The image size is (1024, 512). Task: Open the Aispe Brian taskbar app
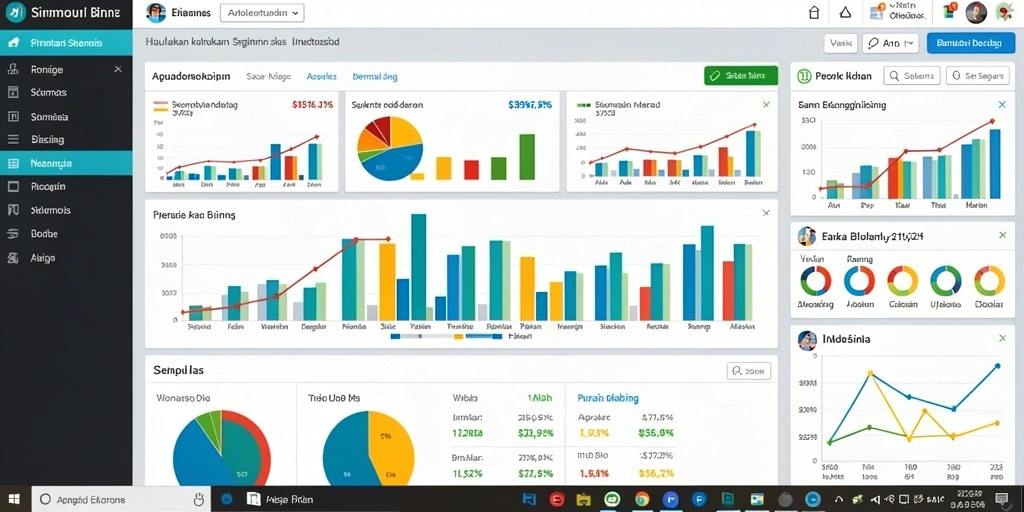tap(282, 500)
